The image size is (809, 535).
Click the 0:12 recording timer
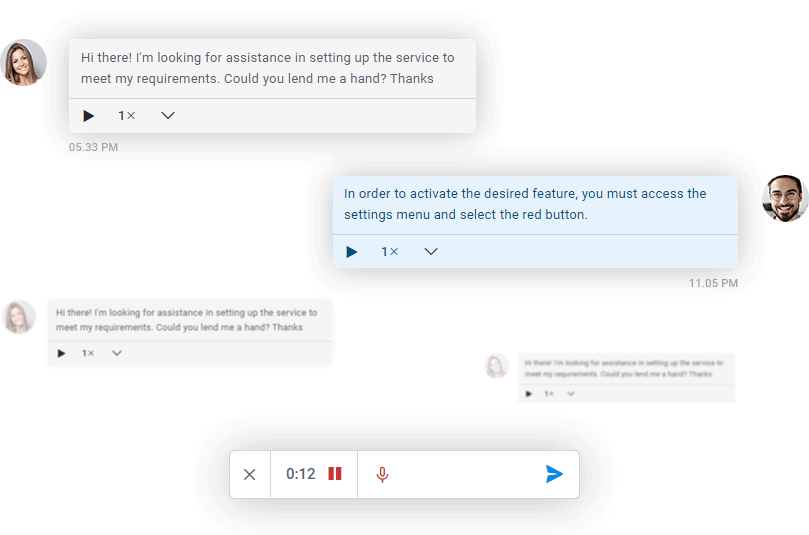click(x=300, y=474)
